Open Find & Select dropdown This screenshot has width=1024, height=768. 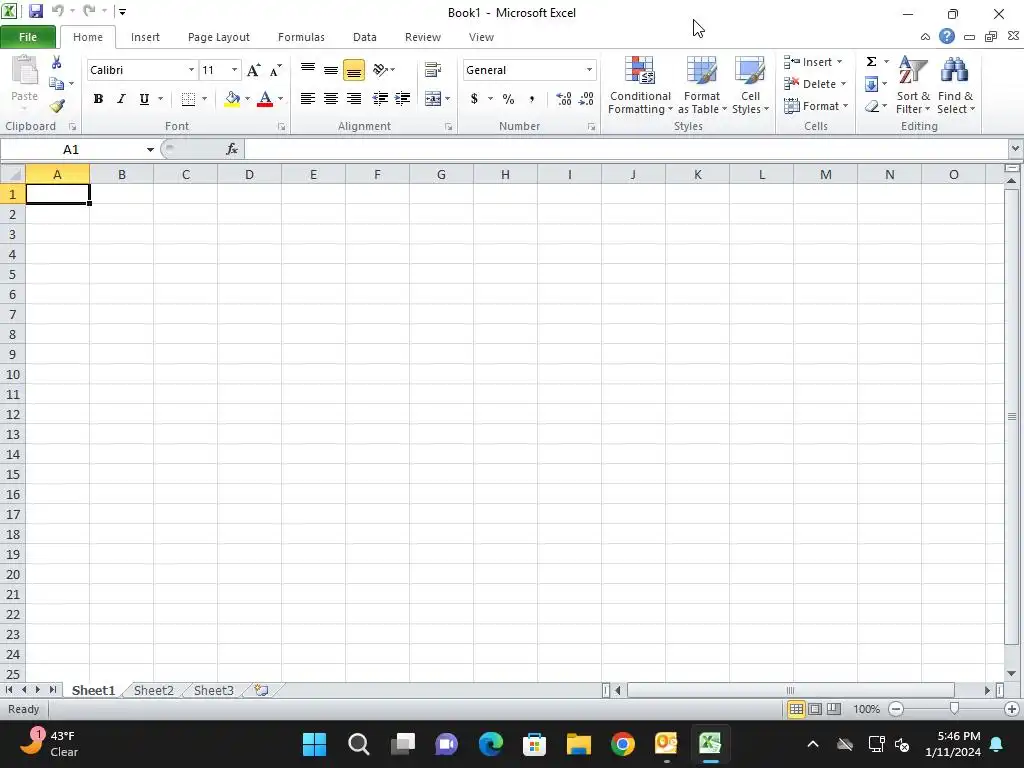point(955,85)
